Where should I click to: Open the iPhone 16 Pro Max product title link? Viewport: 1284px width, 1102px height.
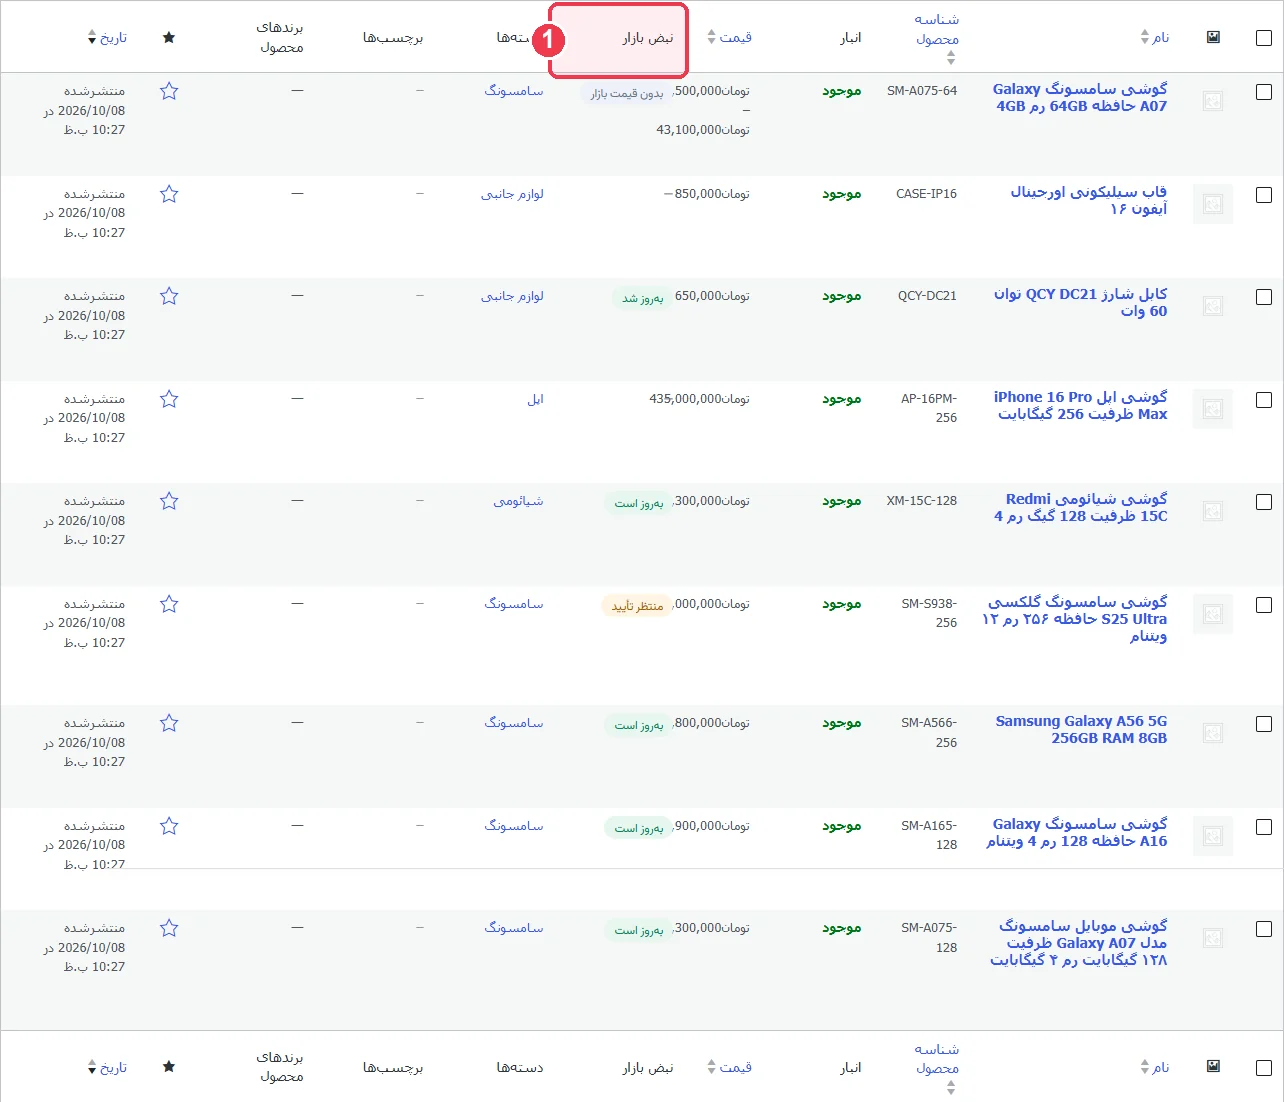coord(1081,406)
